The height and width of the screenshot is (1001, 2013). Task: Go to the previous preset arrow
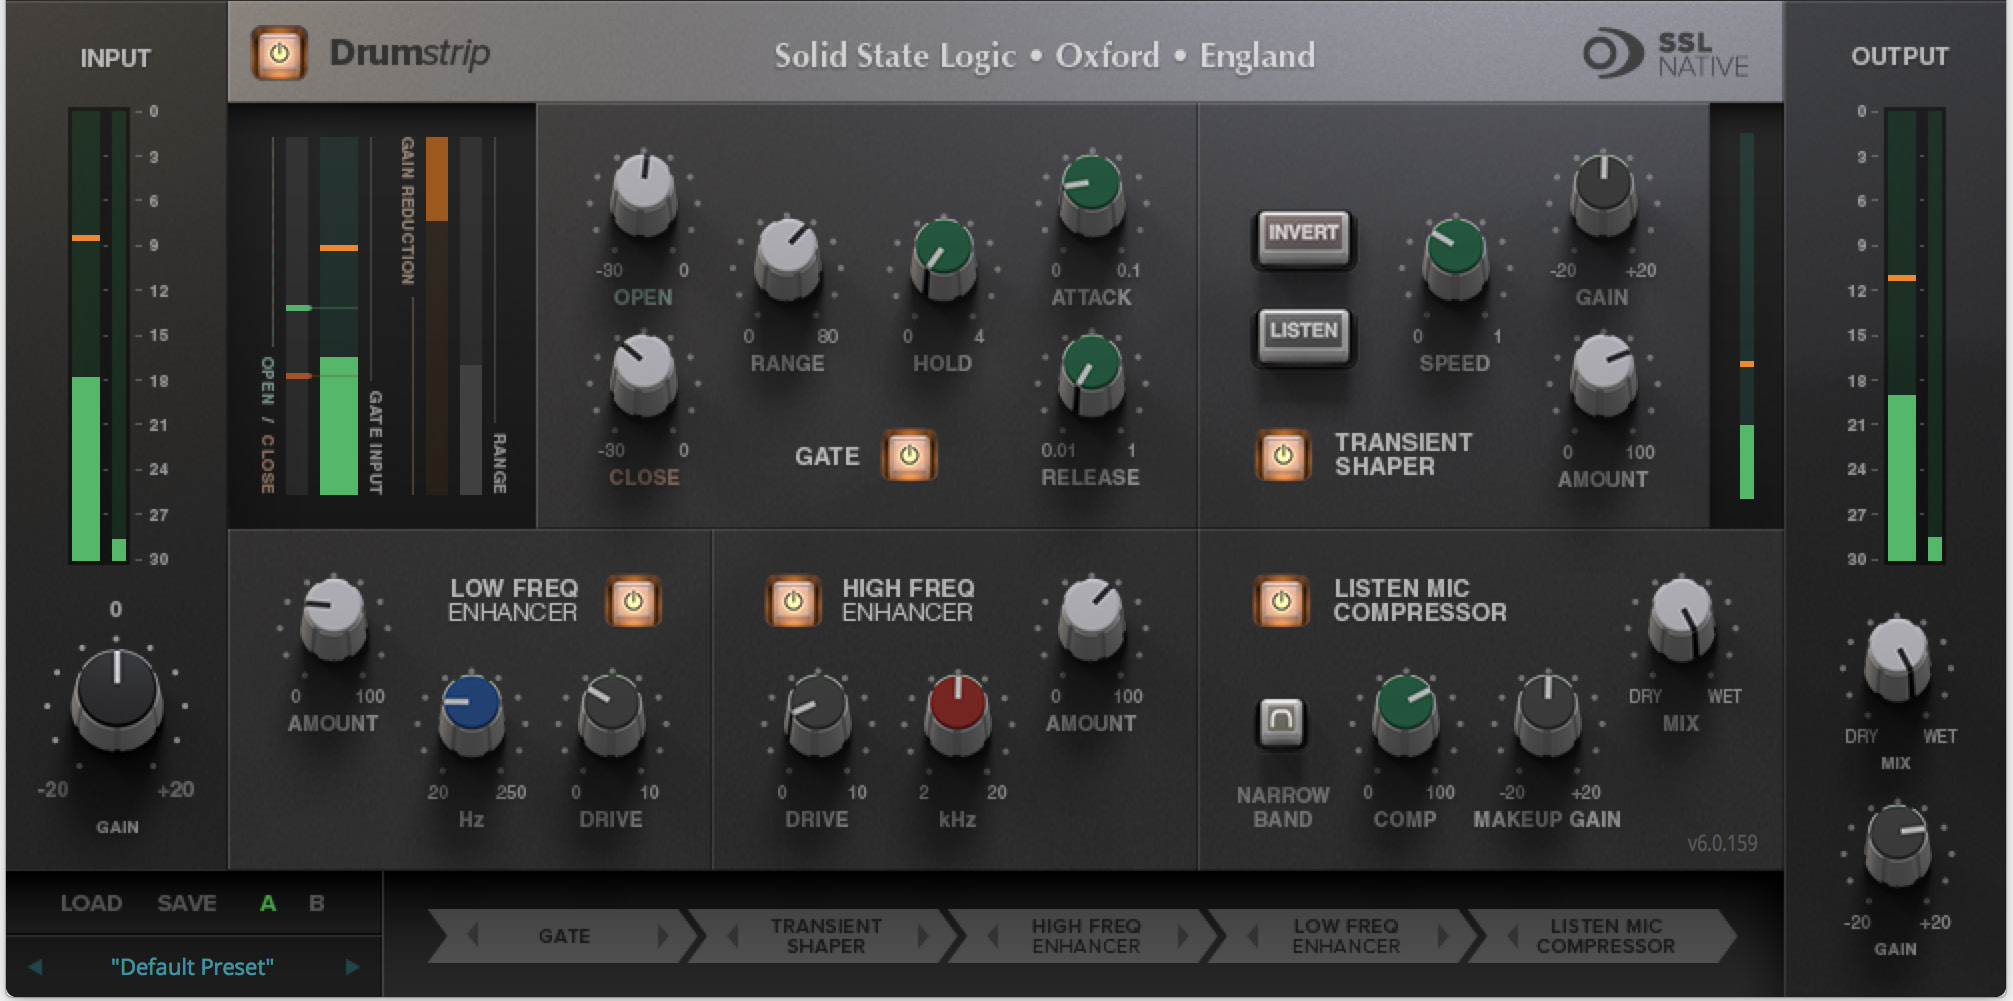[x=36, y=967]
